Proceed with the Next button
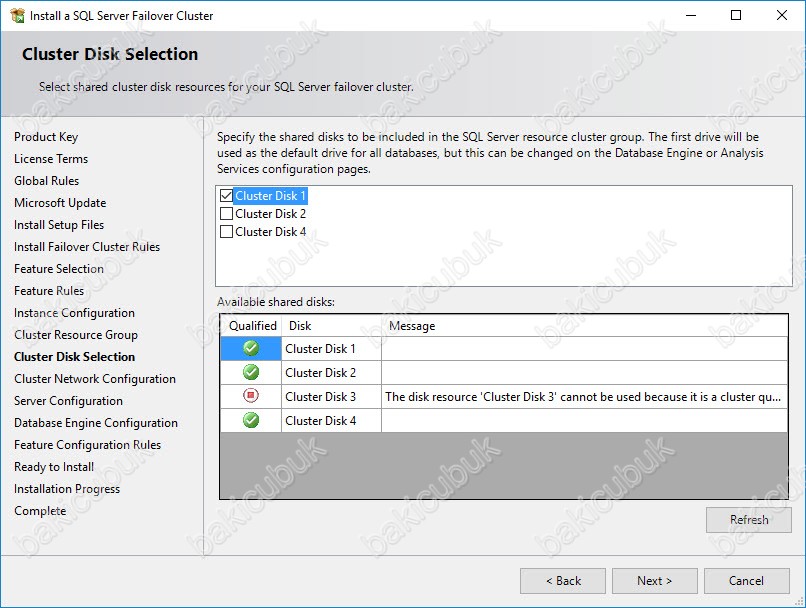The width and height of the screenshot is (806, 608). (654, 581)
